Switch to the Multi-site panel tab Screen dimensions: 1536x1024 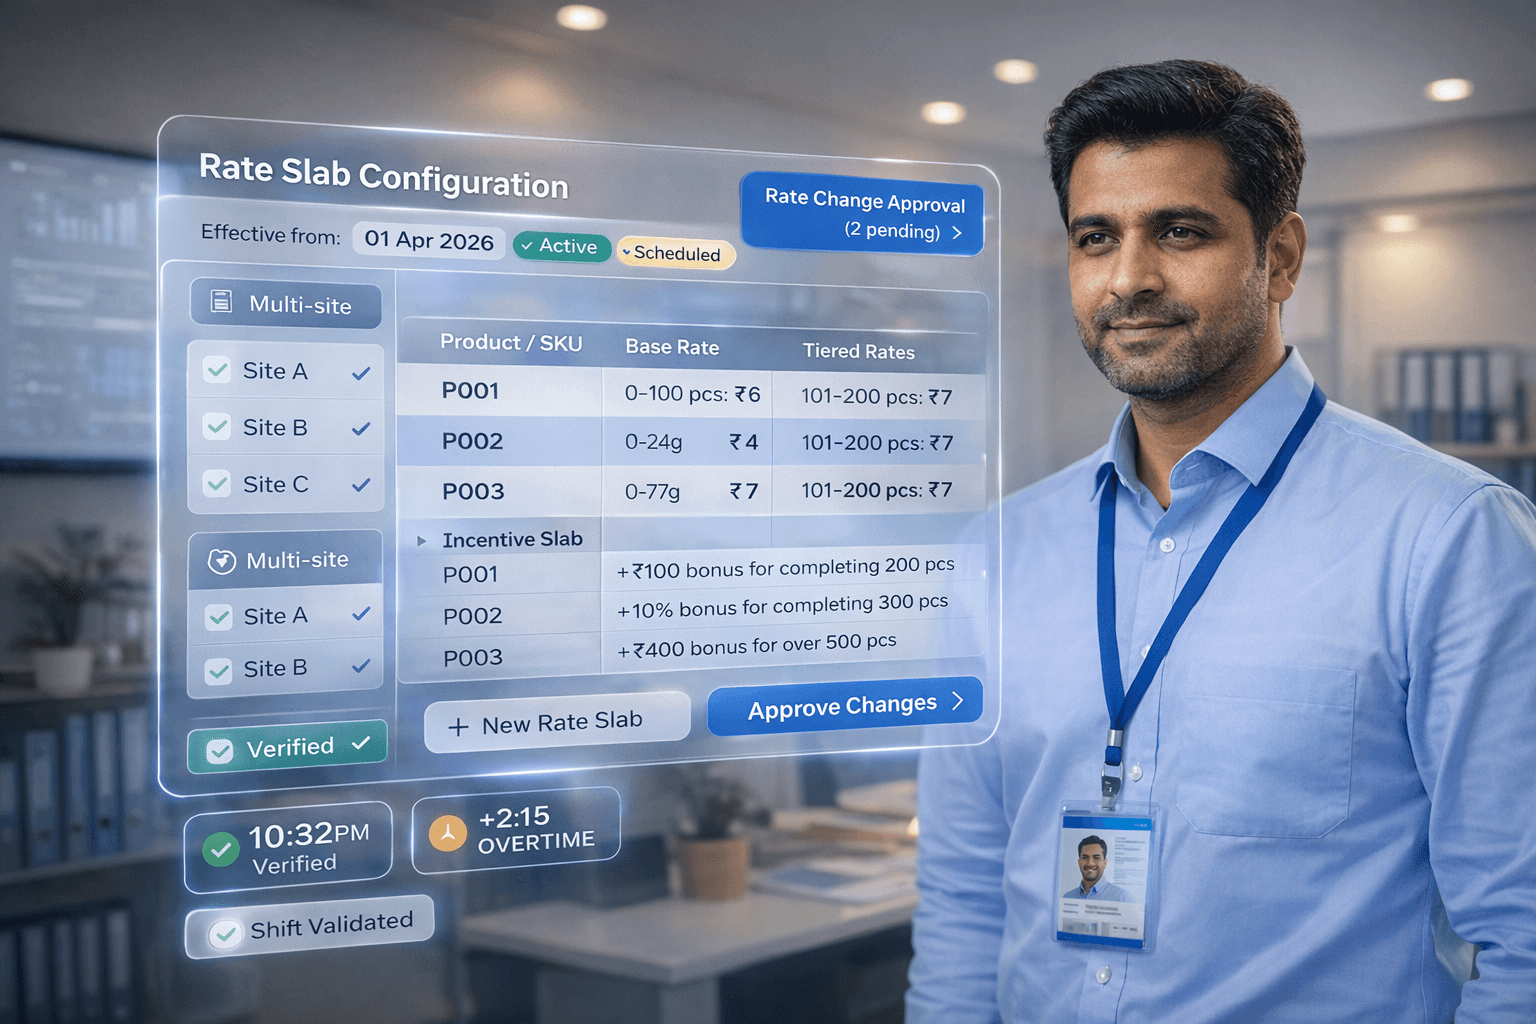[x=284, y=304]
